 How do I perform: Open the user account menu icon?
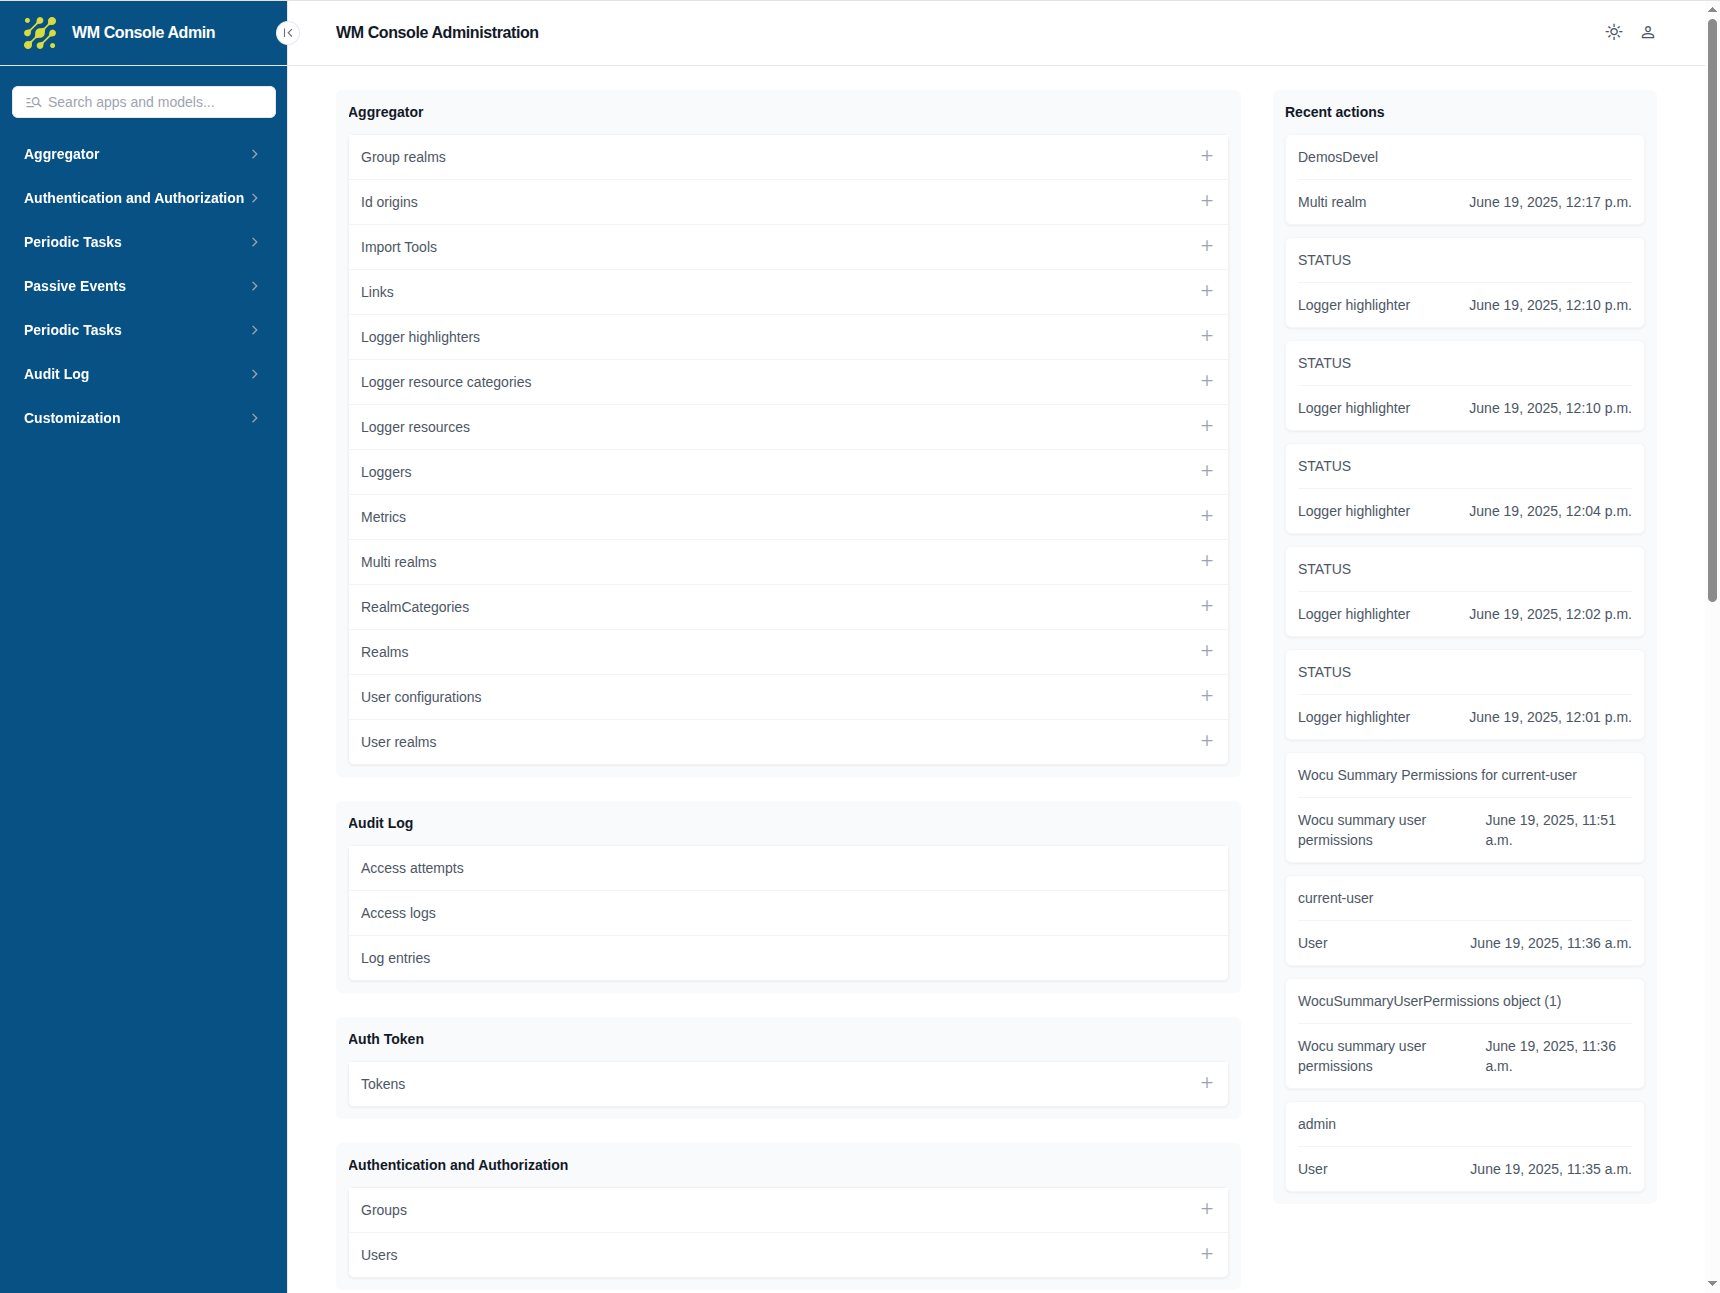1648,32
